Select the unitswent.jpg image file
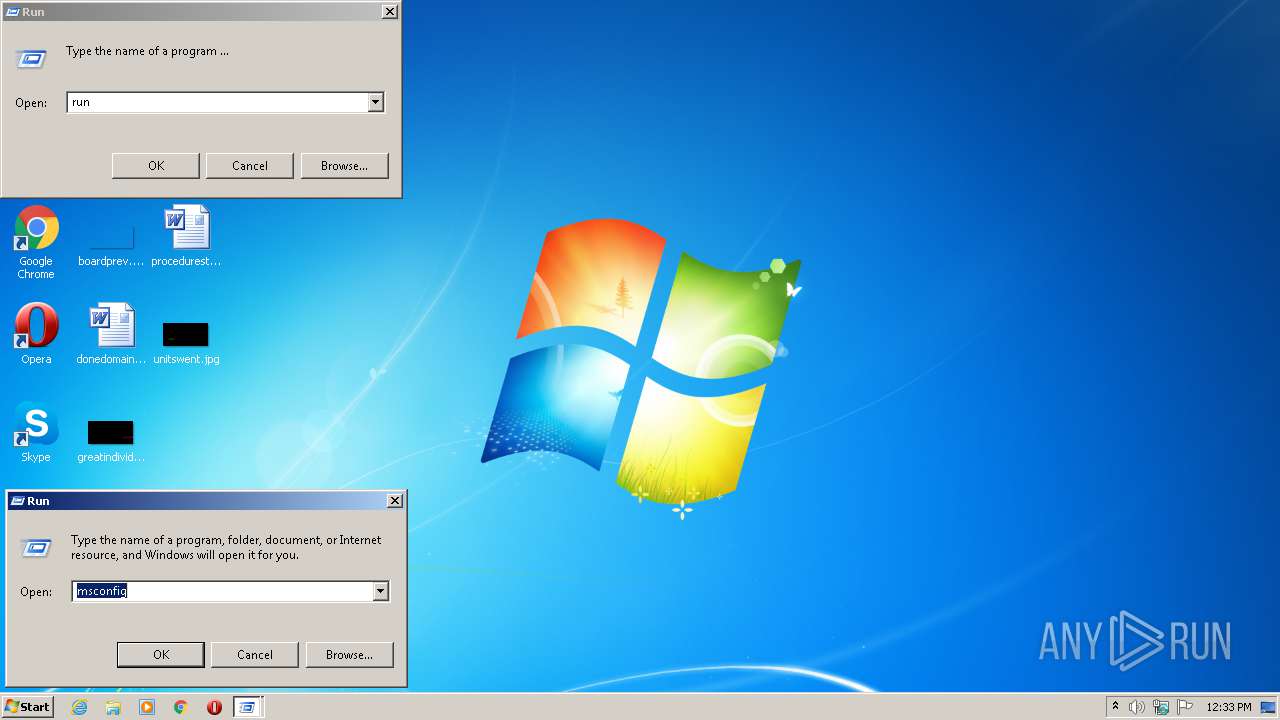The height and width of the screenshot is (720, 1280). click(x=186, y=342)
